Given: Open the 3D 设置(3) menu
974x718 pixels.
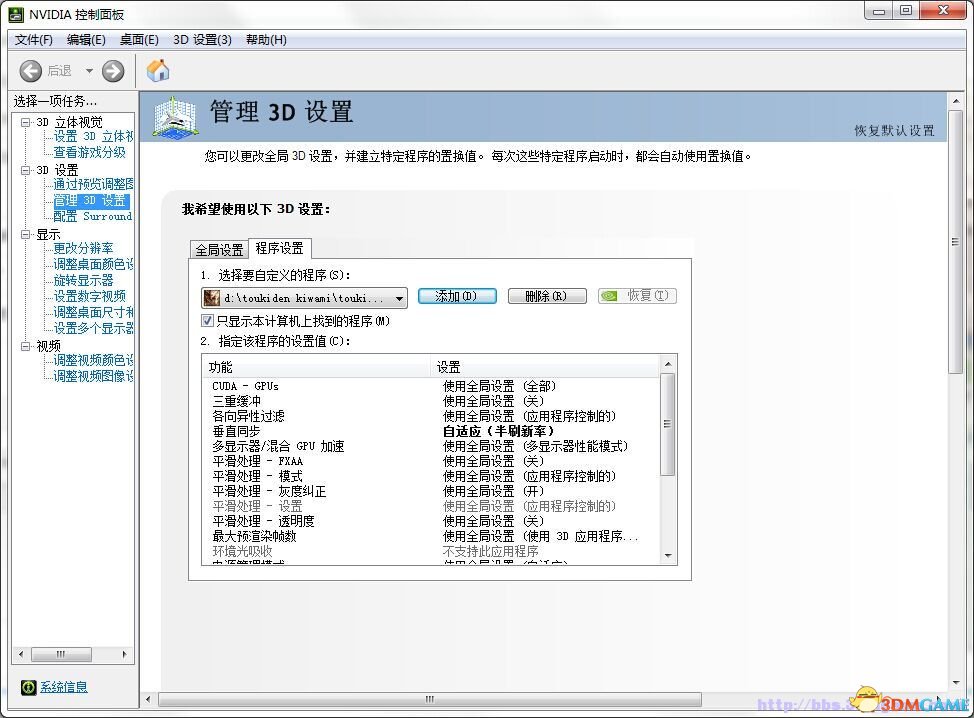Looking at the screenshot, I should [203, 40].
